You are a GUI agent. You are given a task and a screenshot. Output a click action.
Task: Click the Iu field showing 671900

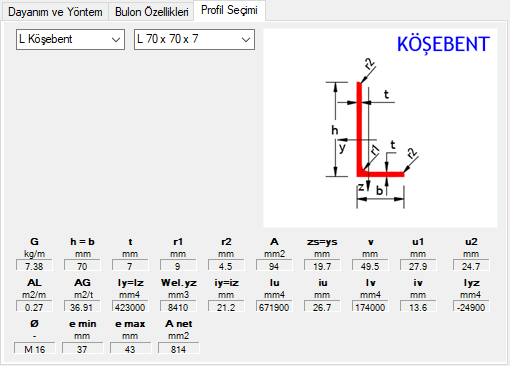click(x=274, y=307)
